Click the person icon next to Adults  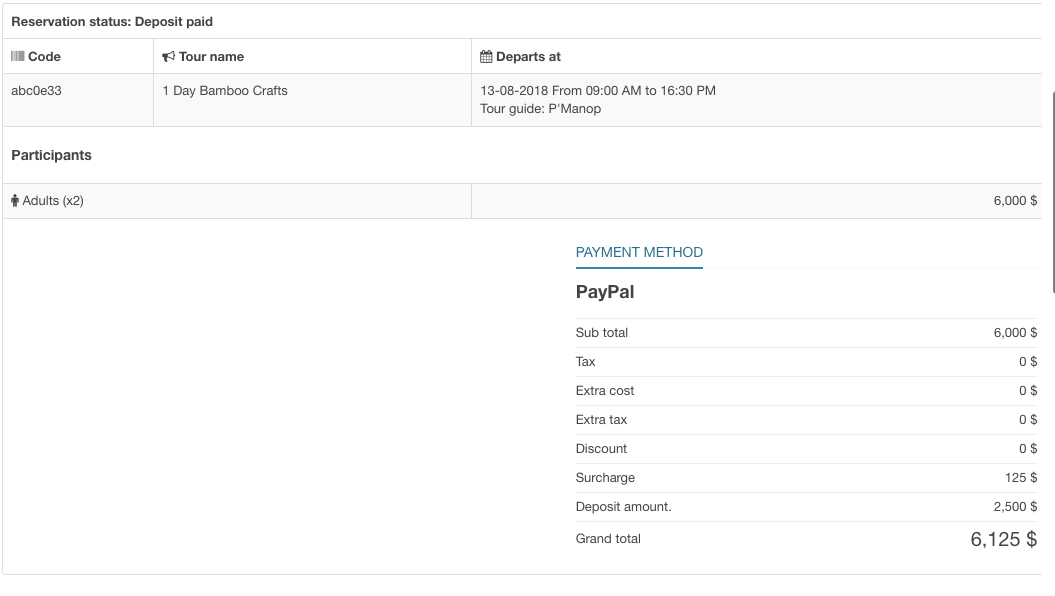[x=15, y=201]
